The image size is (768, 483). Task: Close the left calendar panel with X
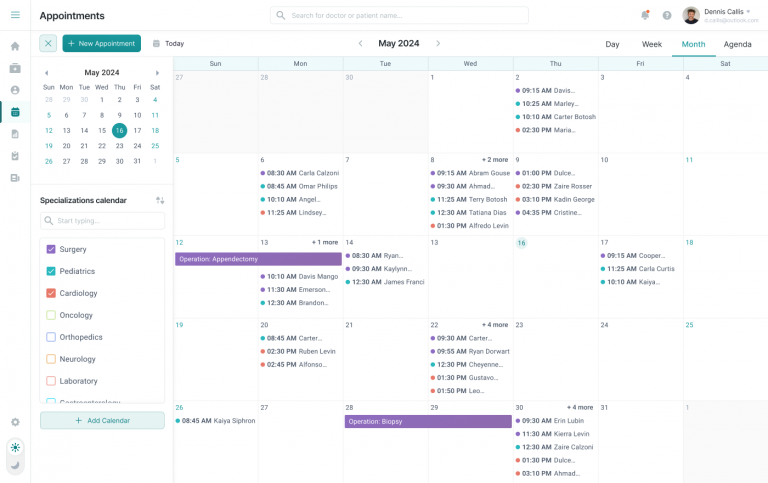(48, 43)
